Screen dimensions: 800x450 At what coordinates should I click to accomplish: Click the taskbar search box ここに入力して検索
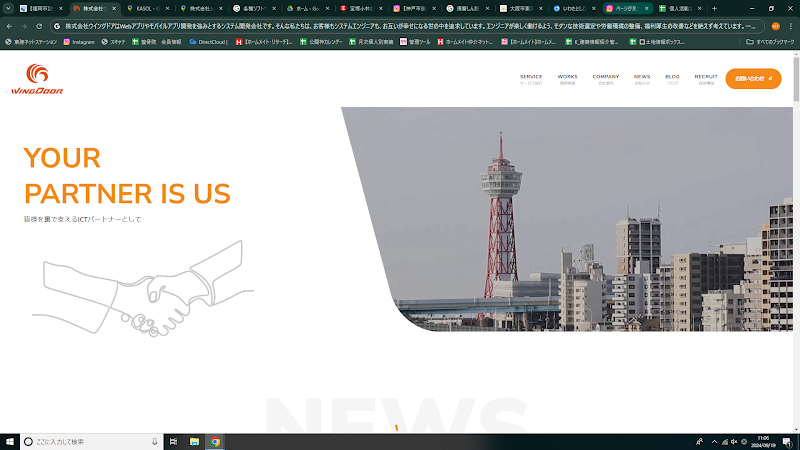click(x=91, y=442)
